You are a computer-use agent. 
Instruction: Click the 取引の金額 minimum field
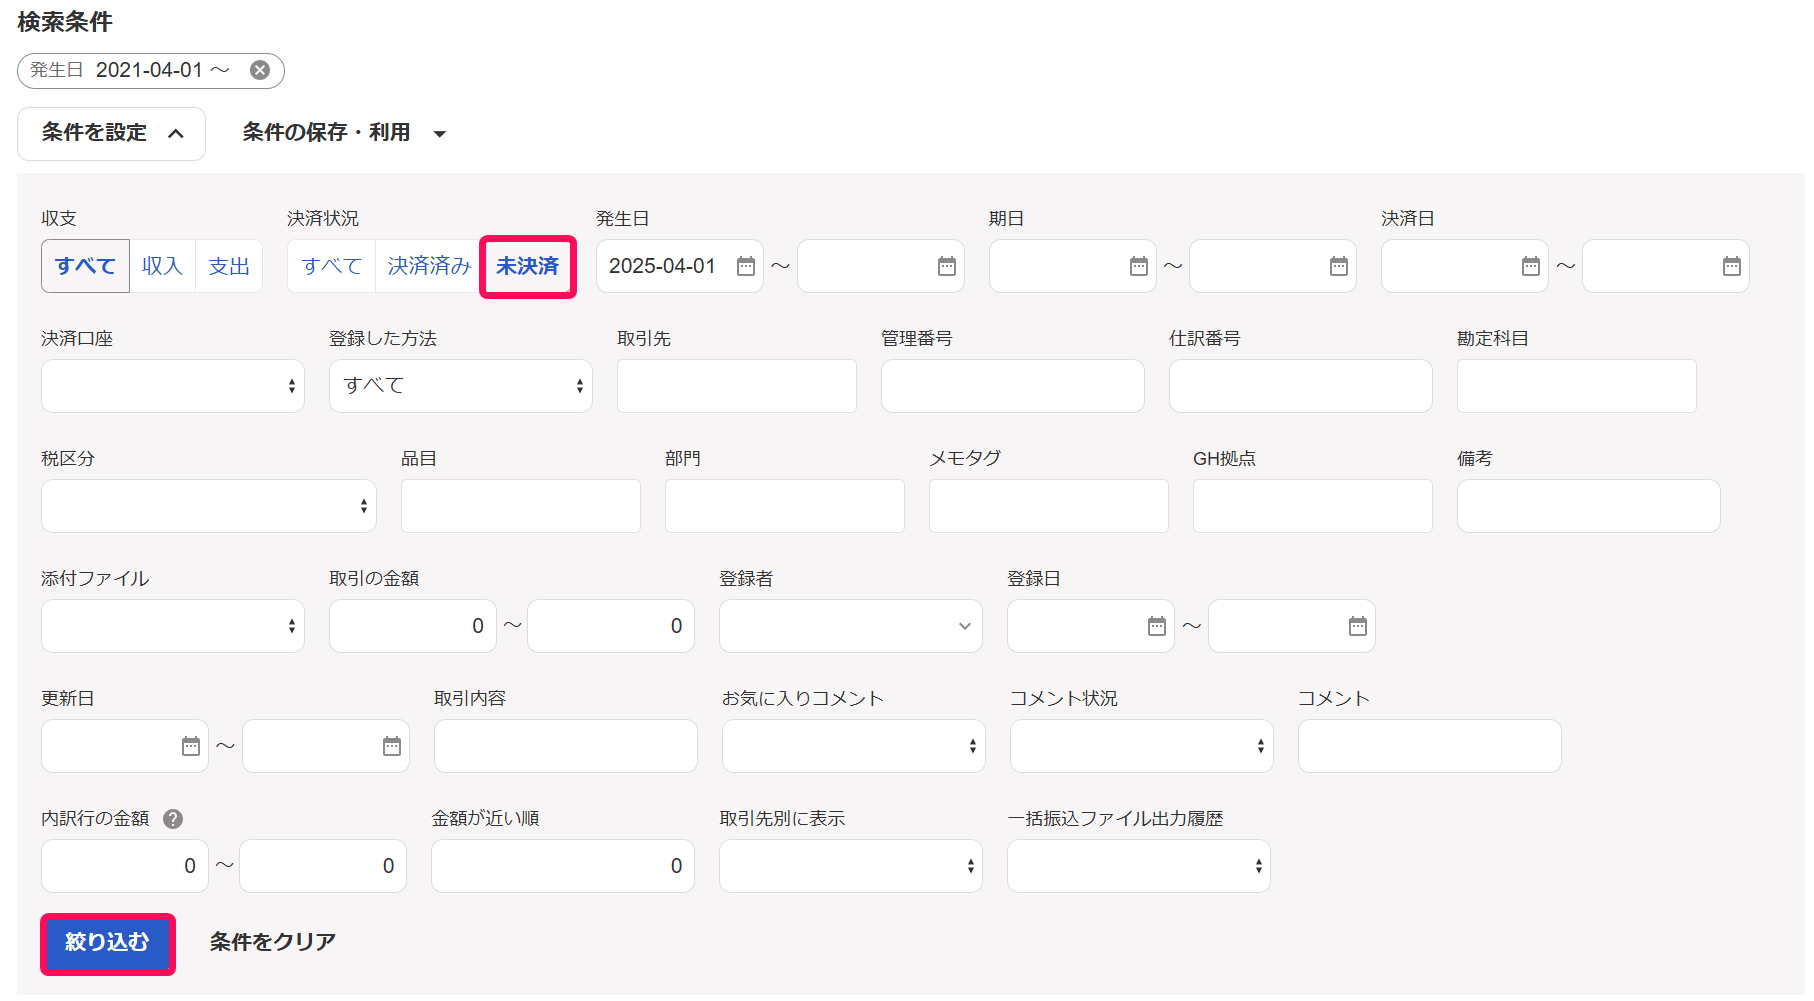[413, 626]
